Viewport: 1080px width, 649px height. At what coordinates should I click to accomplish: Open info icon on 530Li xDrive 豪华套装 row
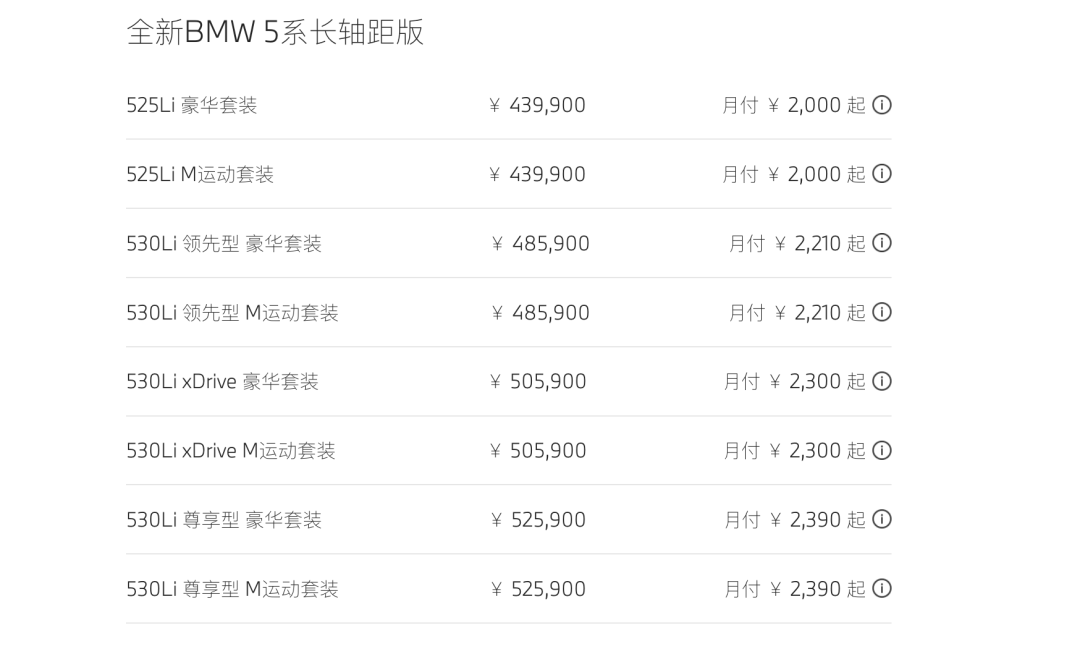[882, 381]
